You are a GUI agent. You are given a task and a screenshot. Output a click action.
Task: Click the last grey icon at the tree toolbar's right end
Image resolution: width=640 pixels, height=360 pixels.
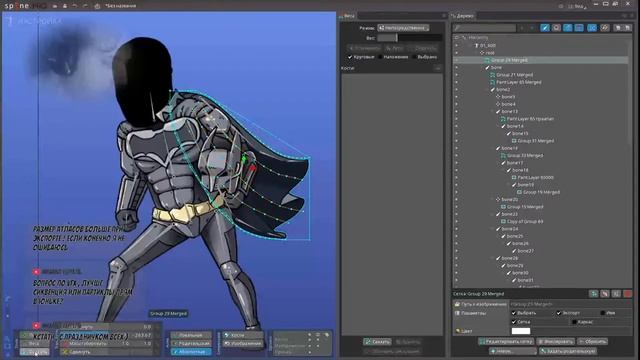click(627, 28)
